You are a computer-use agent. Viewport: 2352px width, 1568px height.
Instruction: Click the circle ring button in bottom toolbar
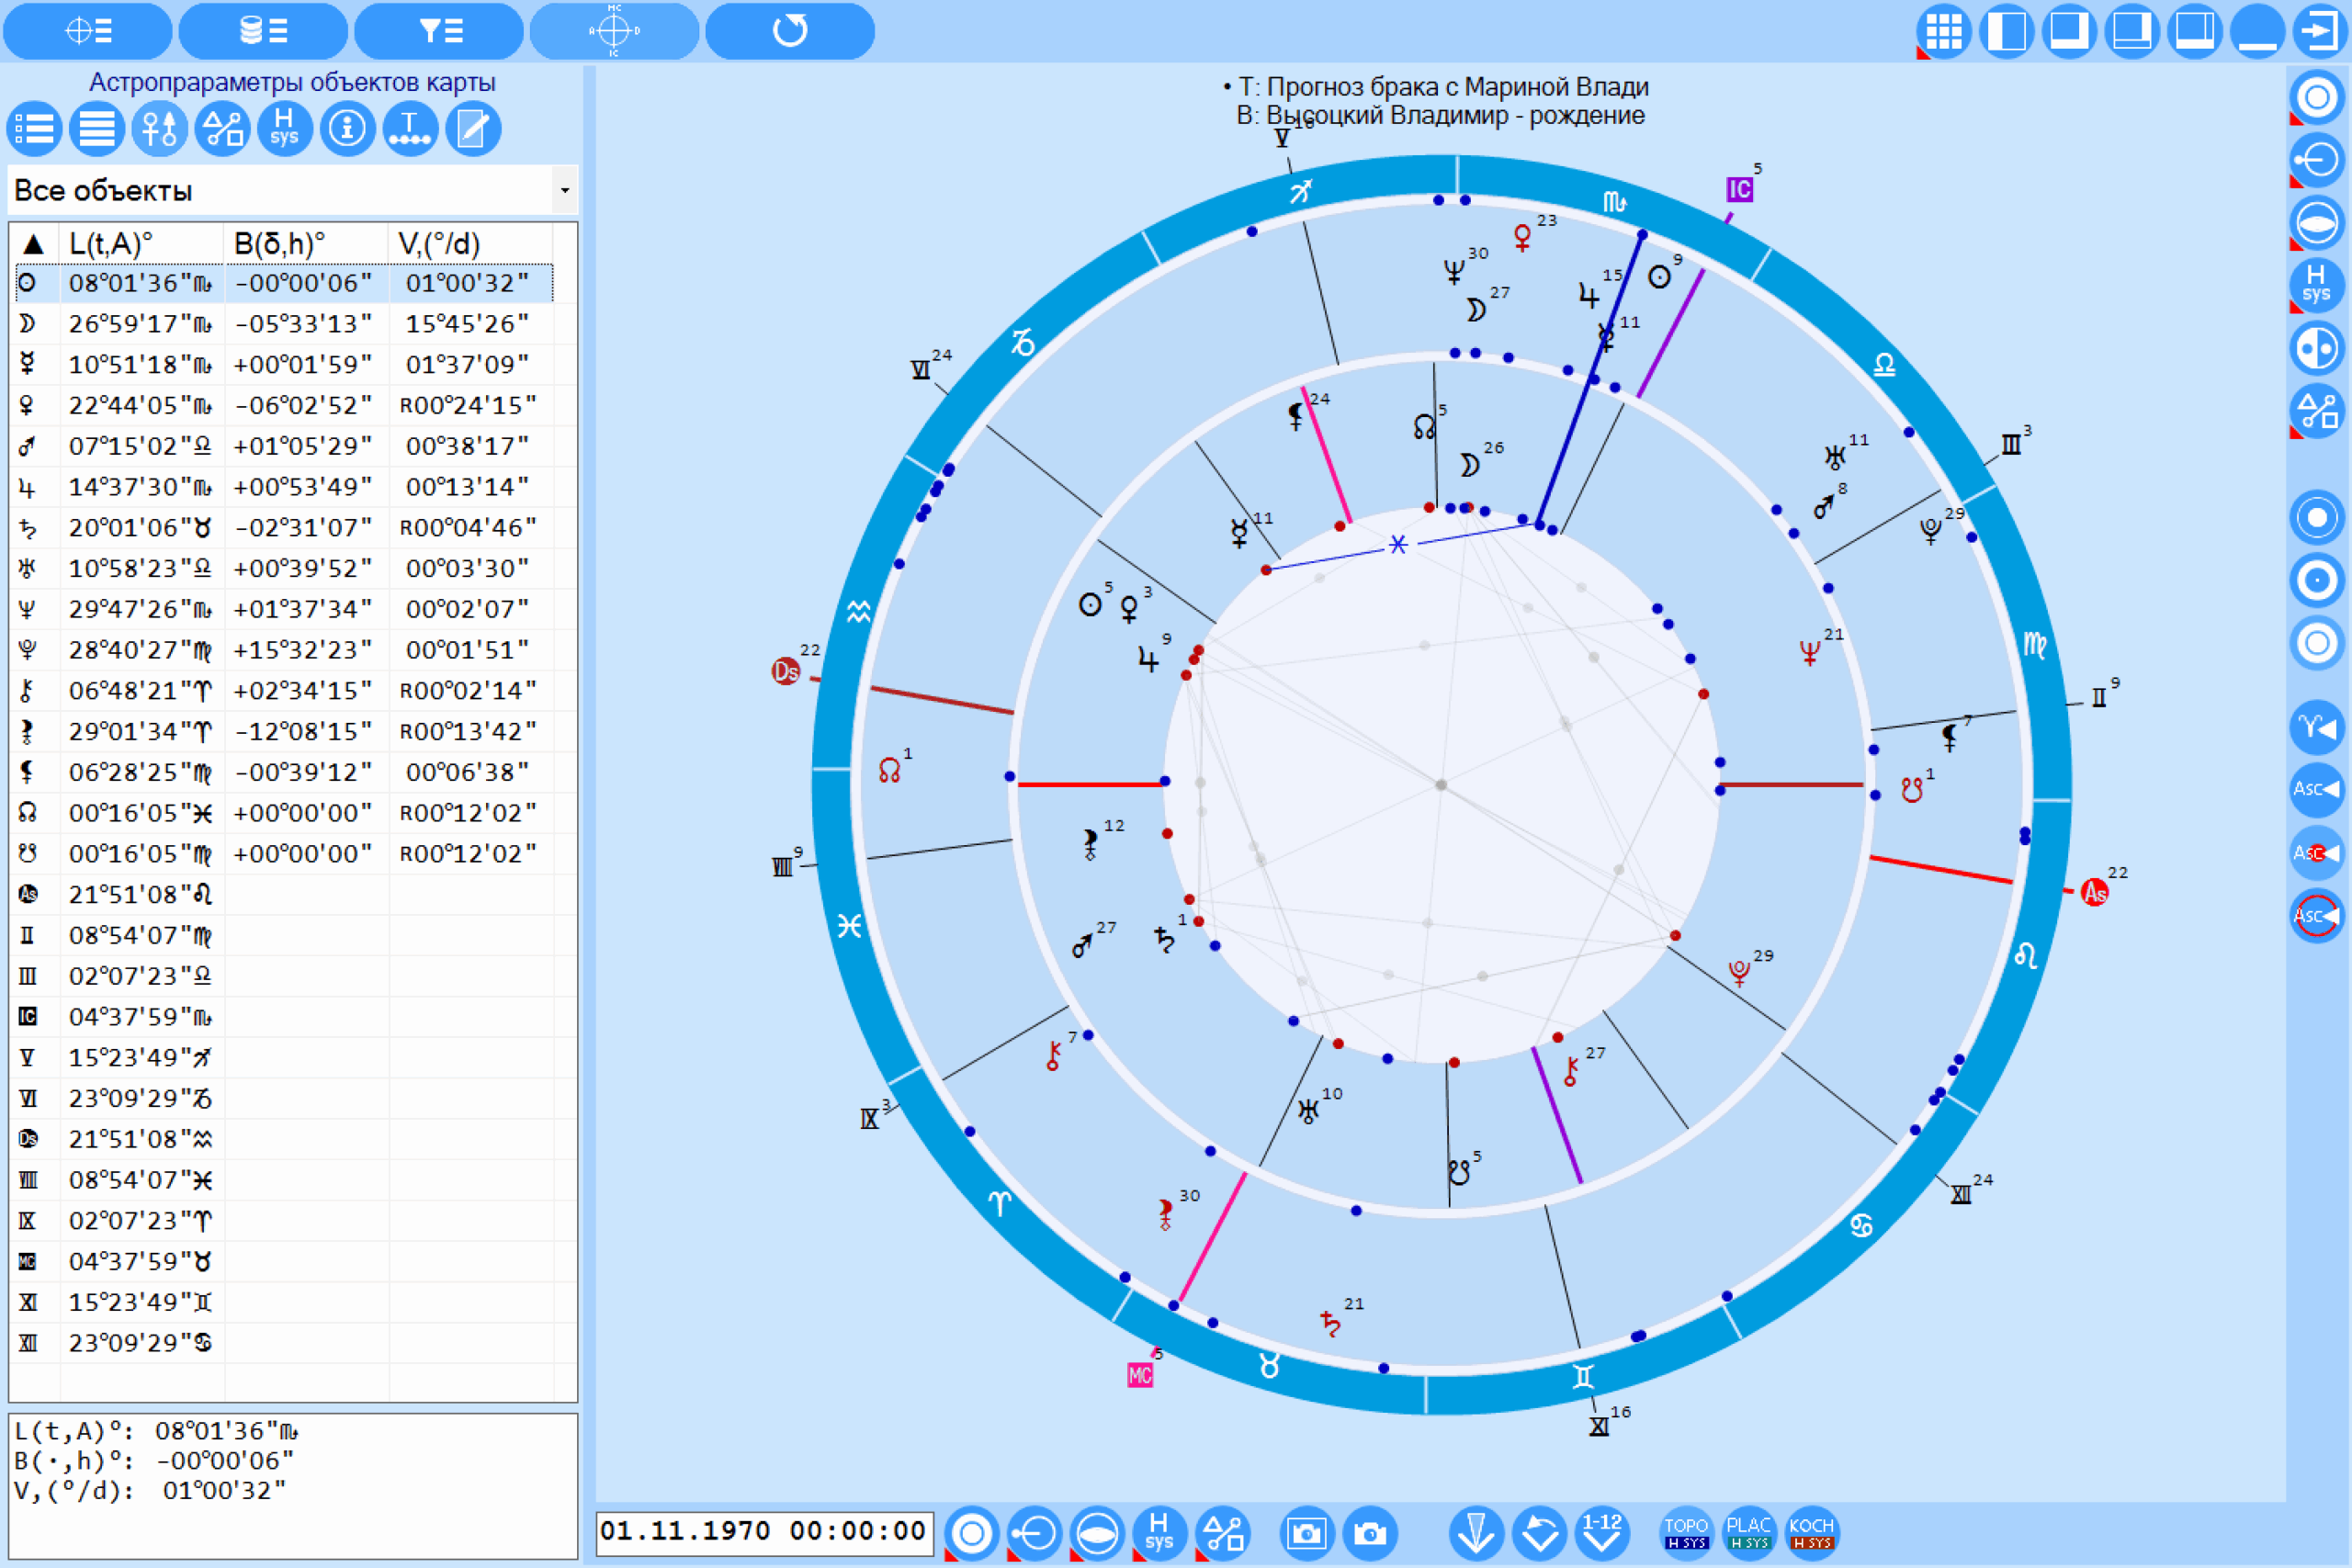point(972,1532)
